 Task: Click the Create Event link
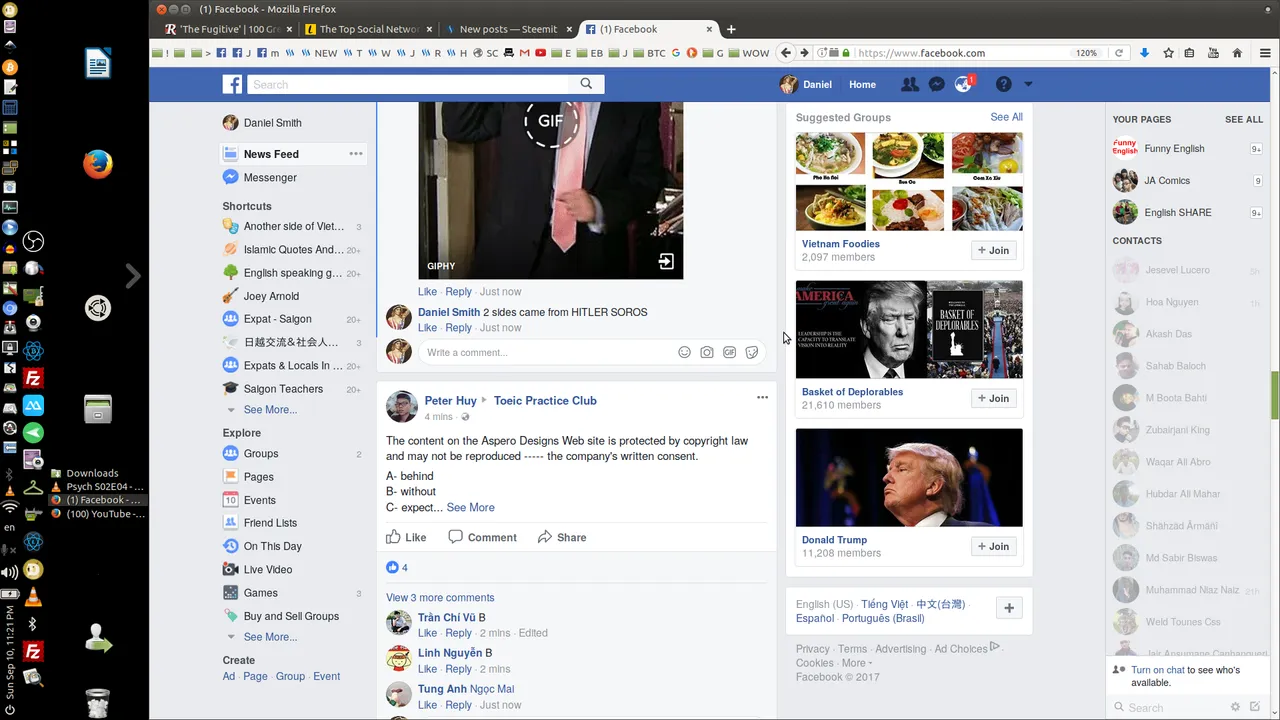click(327, 676)
